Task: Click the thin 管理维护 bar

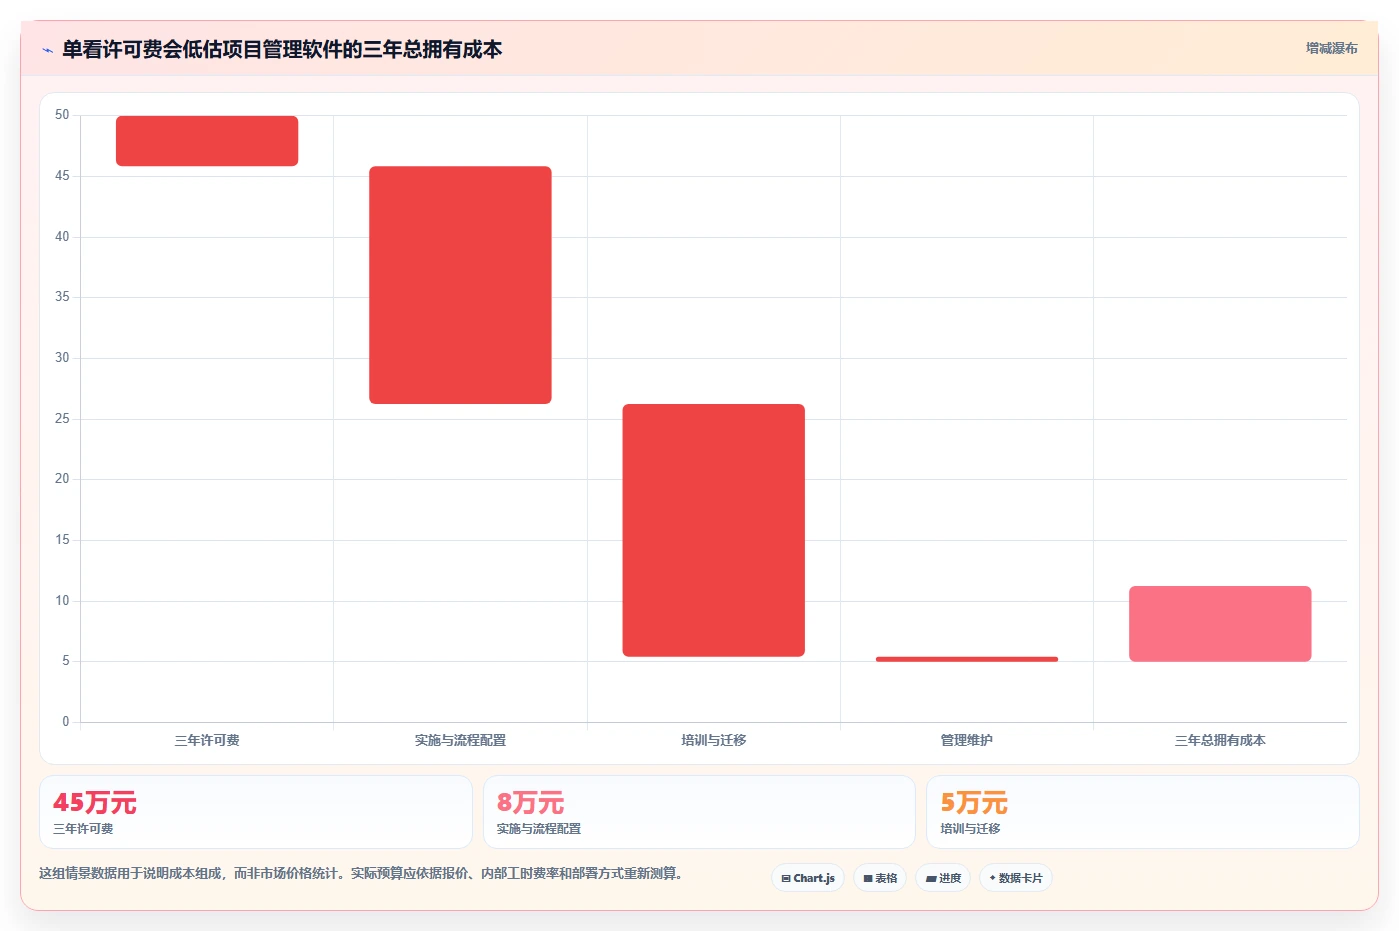Action: pos(967,659)
